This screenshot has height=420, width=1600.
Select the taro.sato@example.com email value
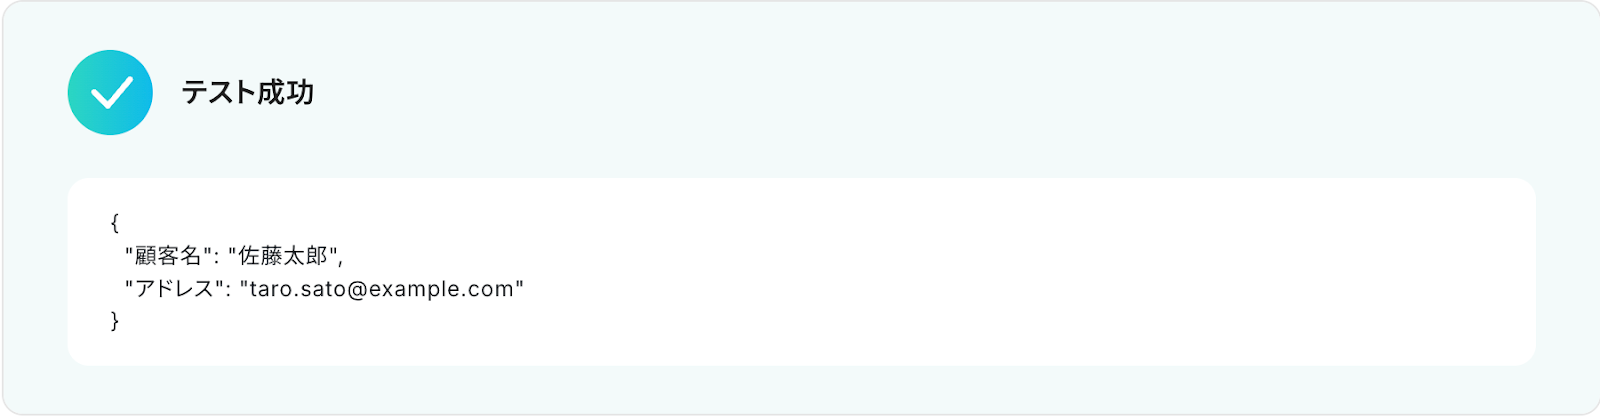click(x=382, y=289)
